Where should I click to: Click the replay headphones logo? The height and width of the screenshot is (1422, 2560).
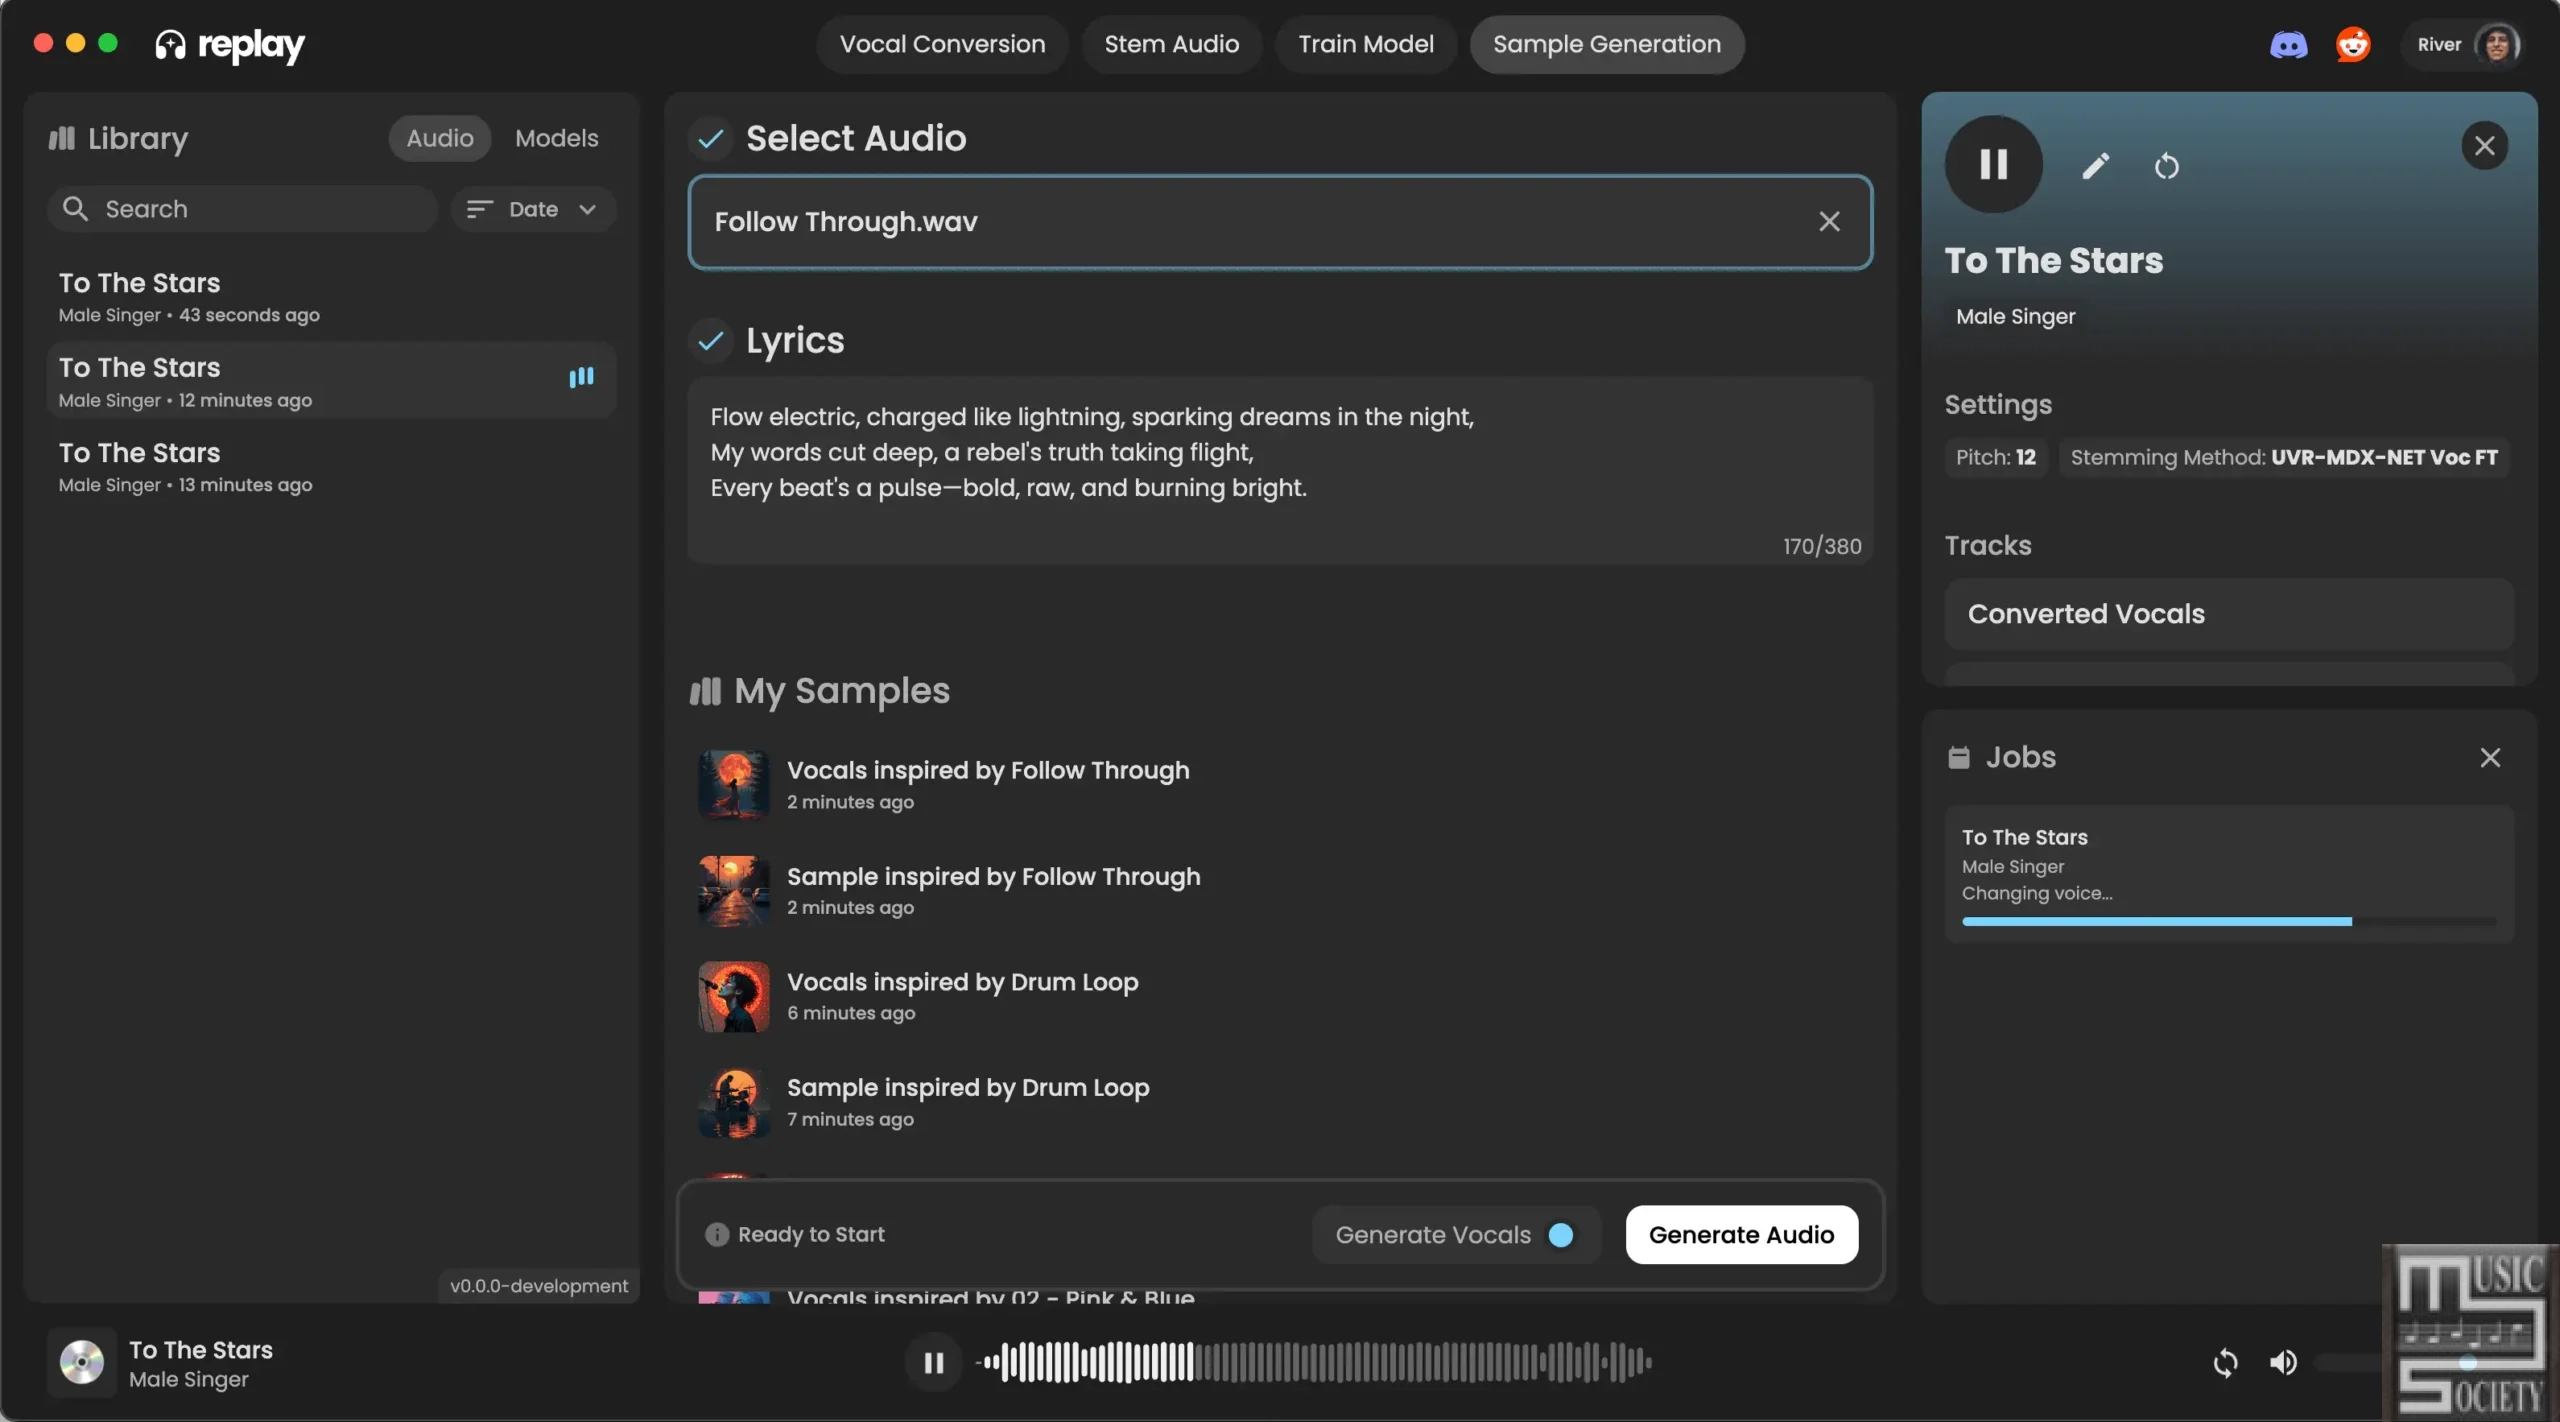[x=170, y=45]
